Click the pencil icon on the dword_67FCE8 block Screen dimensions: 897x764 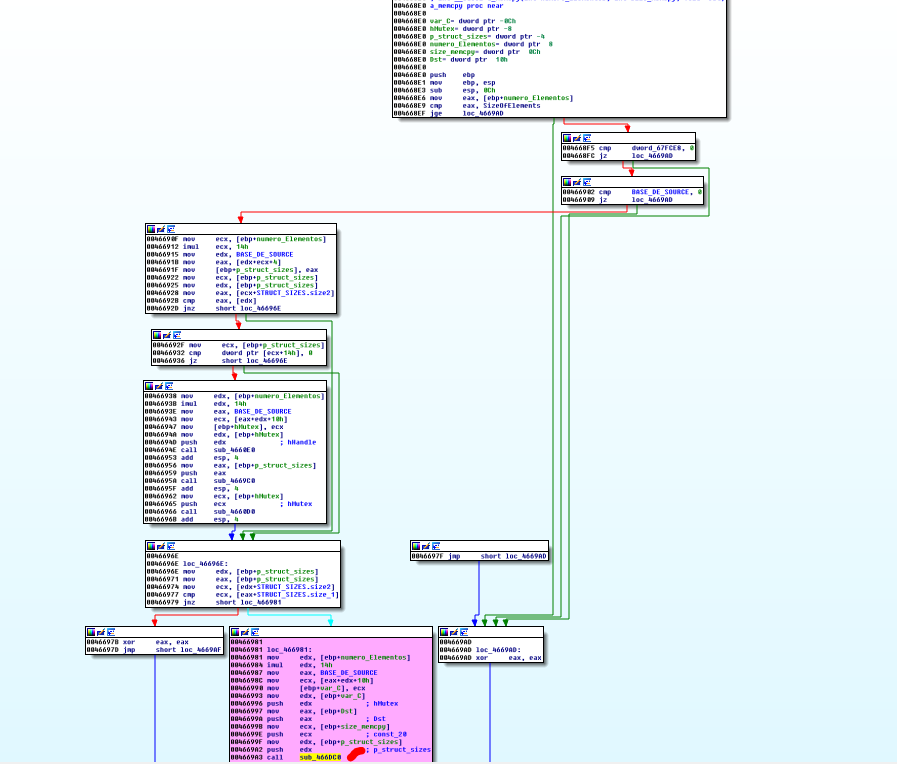(x=577, y=138)
